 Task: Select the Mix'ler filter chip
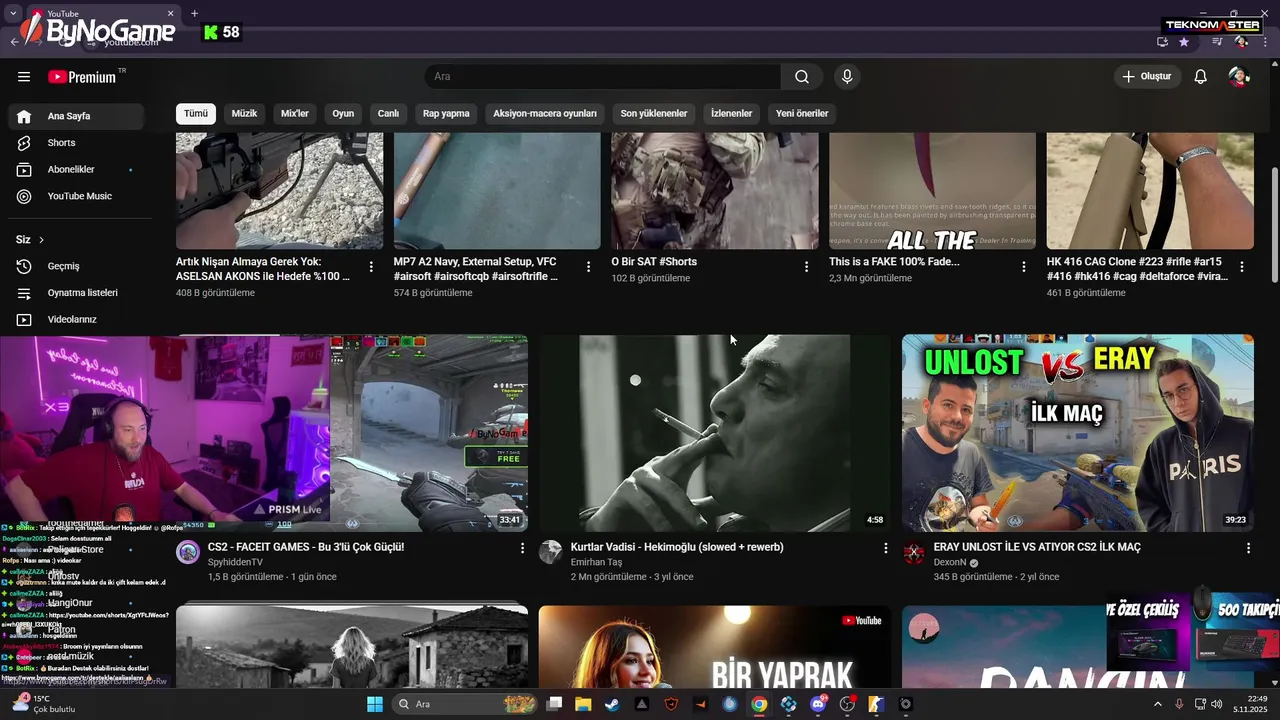295,114
